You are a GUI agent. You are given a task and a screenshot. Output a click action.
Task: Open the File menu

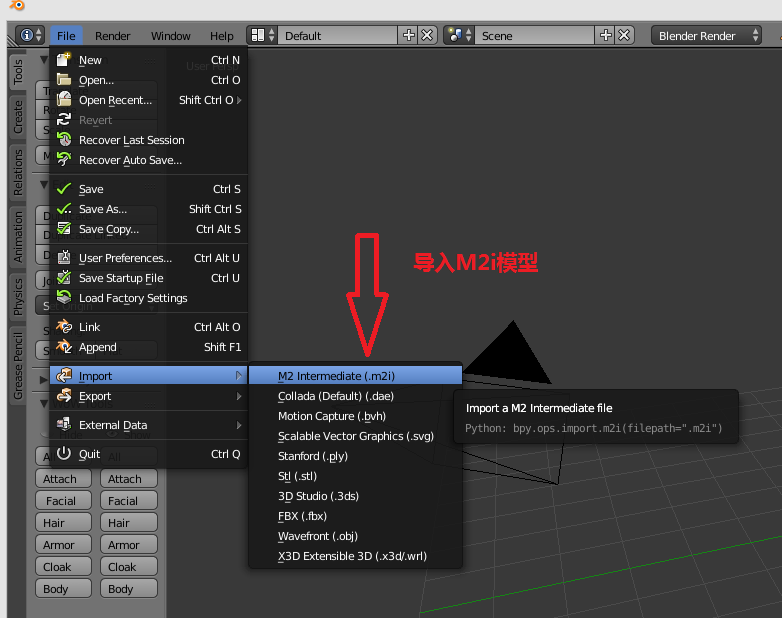(x=66, y=36)
